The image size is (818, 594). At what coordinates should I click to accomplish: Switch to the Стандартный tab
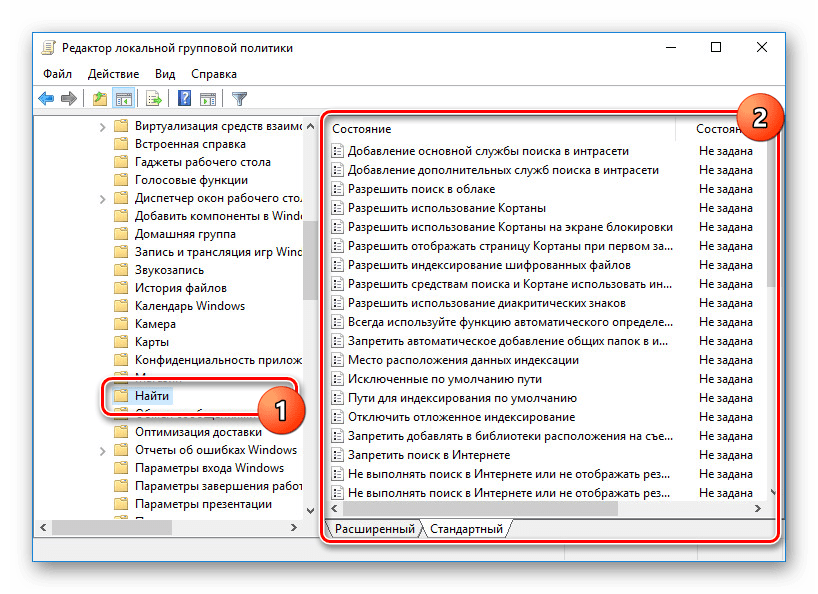coord(467,529)
